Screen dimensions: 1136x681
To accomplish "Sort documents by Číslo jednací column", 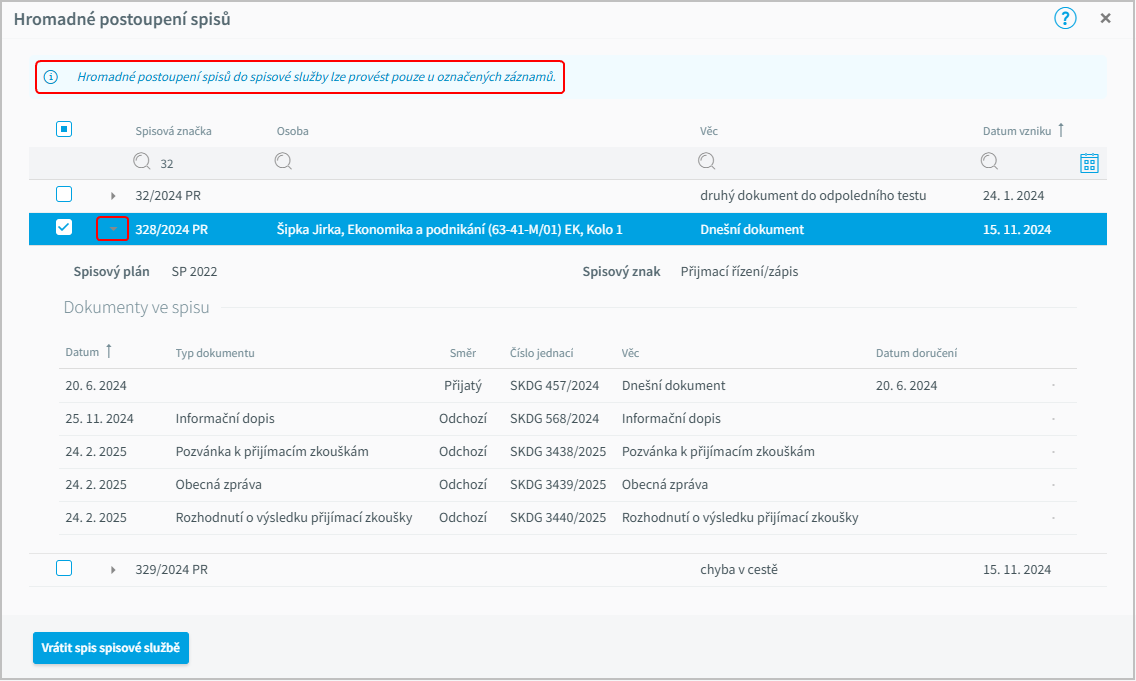I will pyautogui.click(x=541, y=353).
